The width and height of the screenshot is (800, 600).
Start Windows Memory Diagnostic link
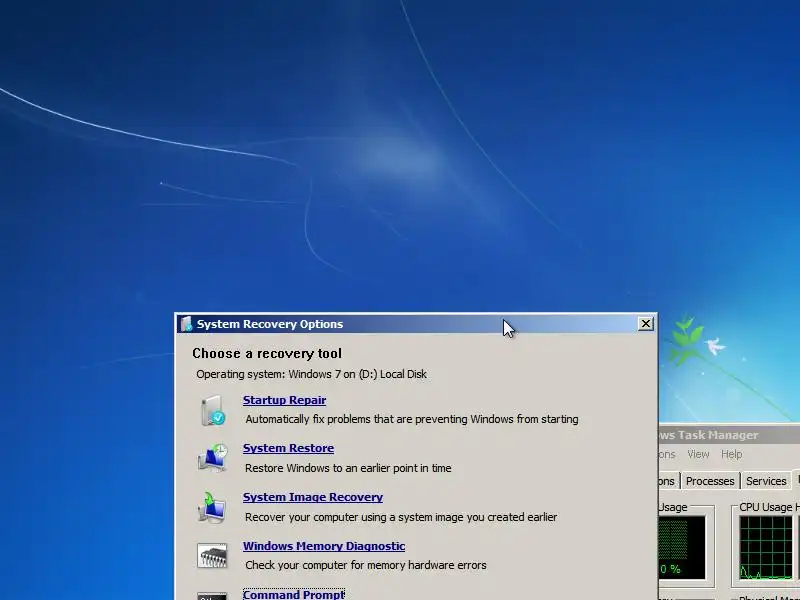(x=324, y=546)
